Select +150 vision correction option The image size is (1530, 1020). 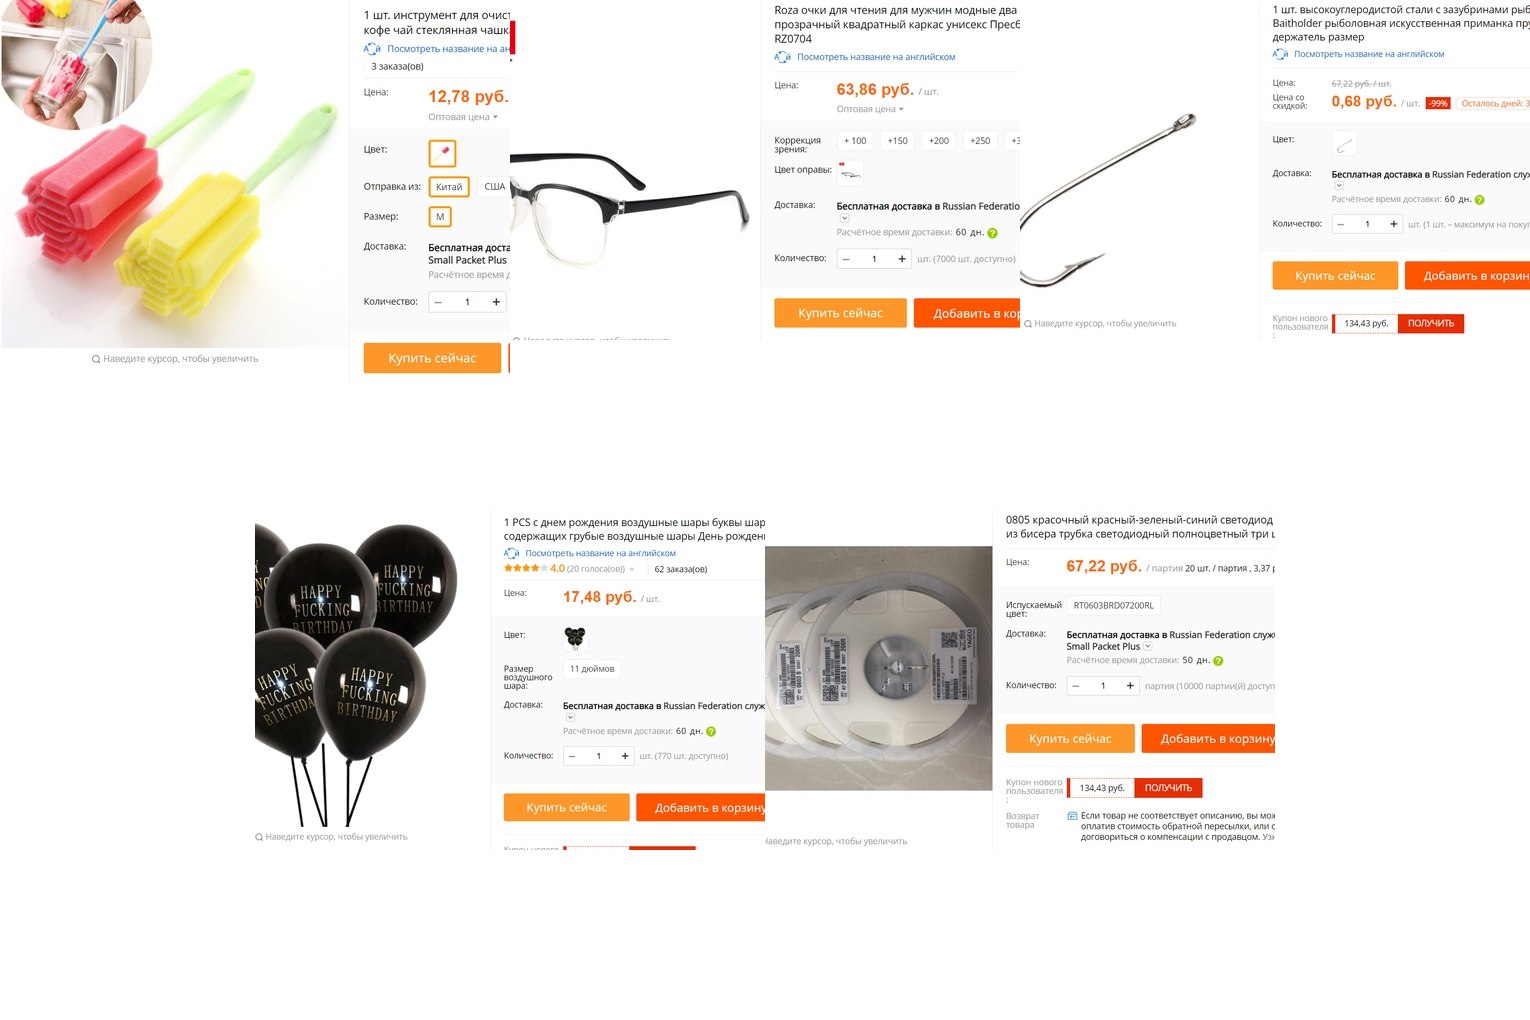(897, 141)
